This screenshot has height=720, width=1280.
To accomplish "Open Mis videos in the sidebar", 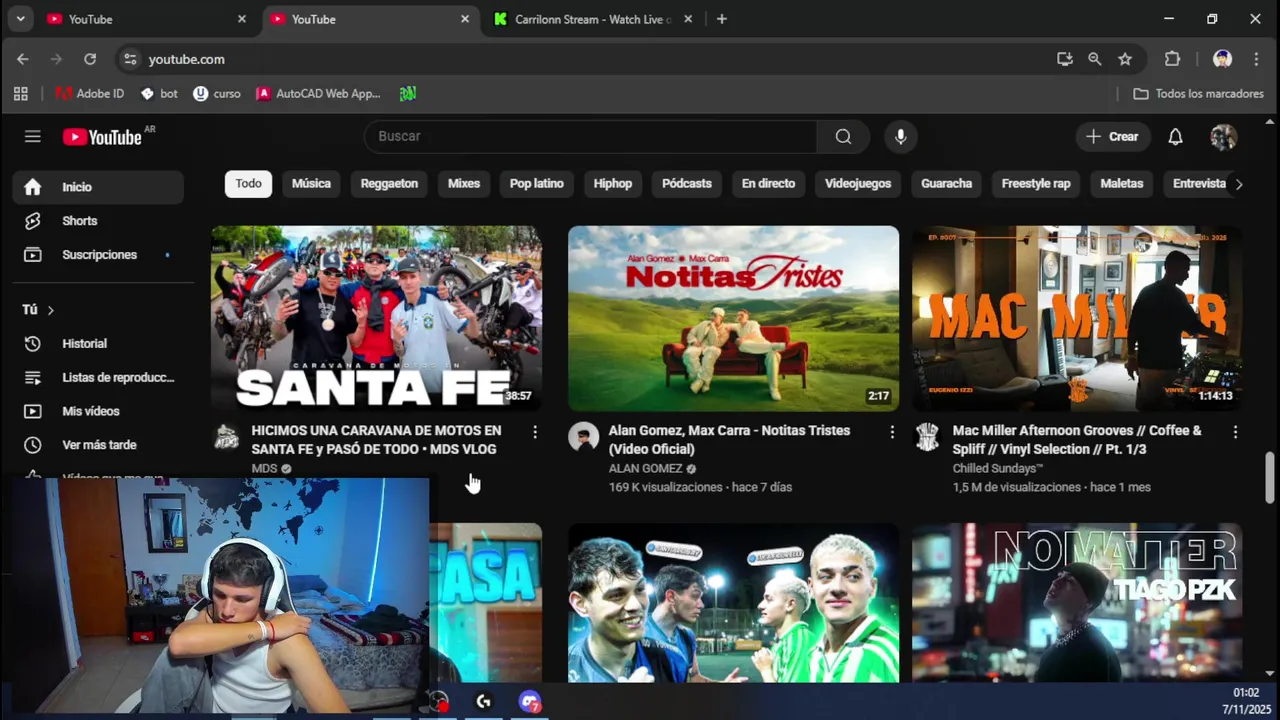I will pos(98,411).
